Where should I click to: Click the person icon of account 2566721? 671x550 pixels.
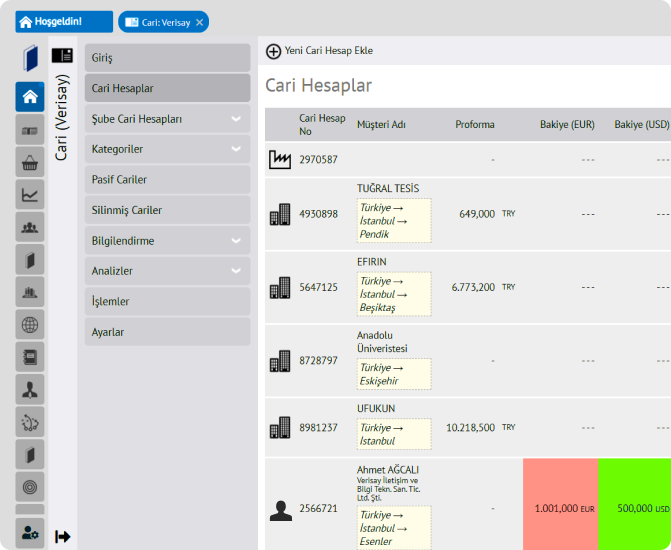(x=281, y=510)
